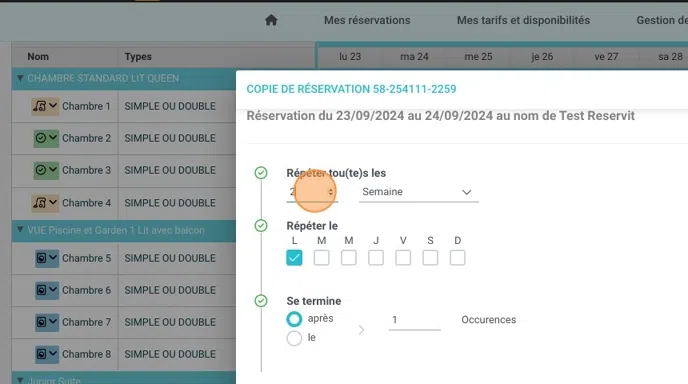The image size is (688, 384).
Task: Go to home via house icon
Action: coord(271,20)
